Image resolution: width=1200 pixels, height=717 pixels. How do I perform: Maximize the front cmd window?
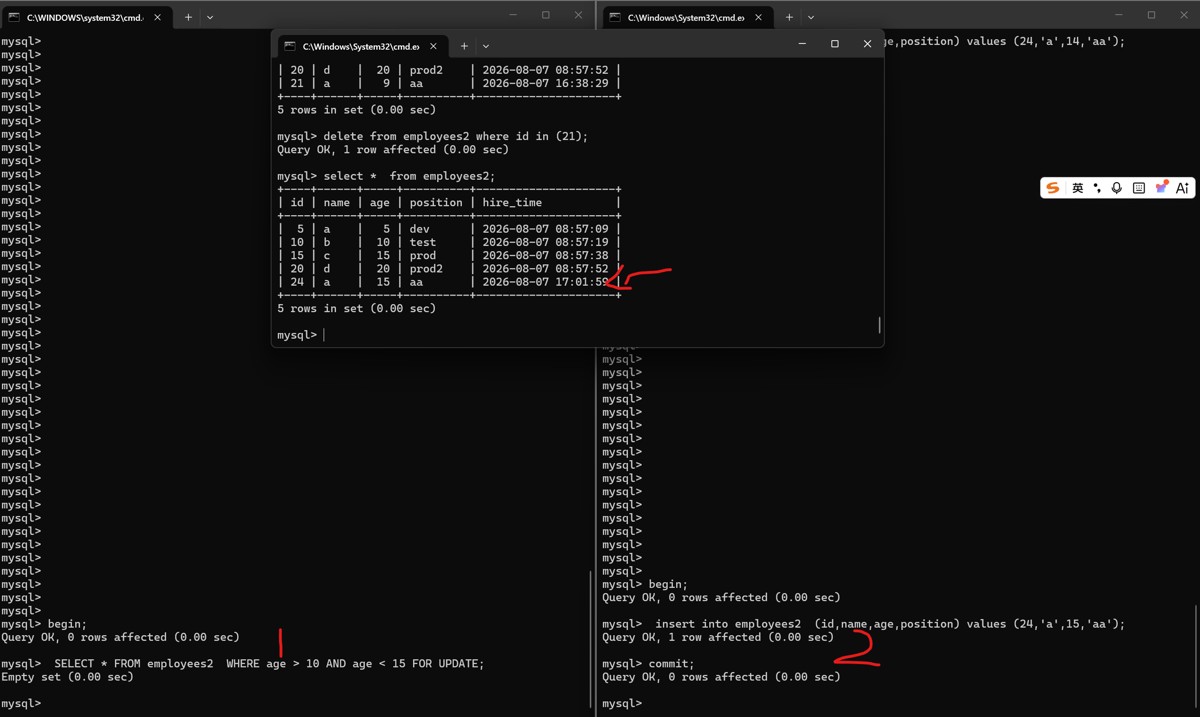coord(835,44)
